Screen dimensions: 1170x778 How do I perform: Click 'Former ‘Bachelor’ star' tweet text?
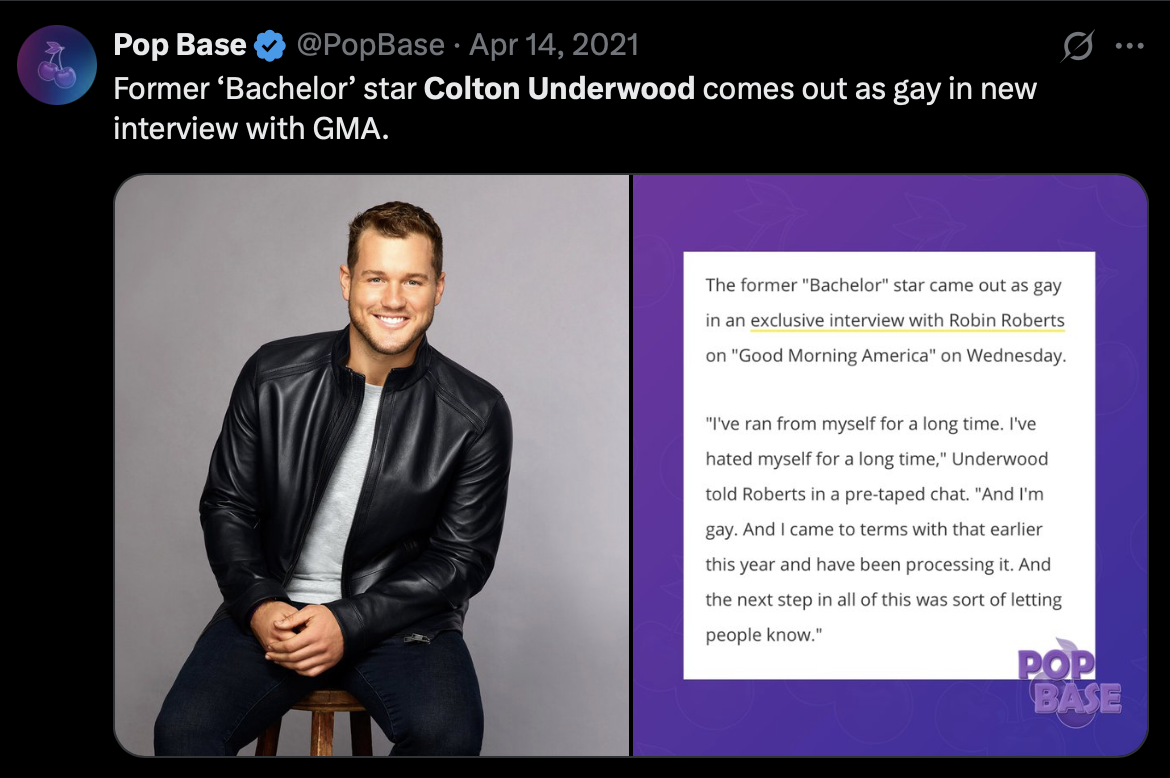(x=265, y=88)
